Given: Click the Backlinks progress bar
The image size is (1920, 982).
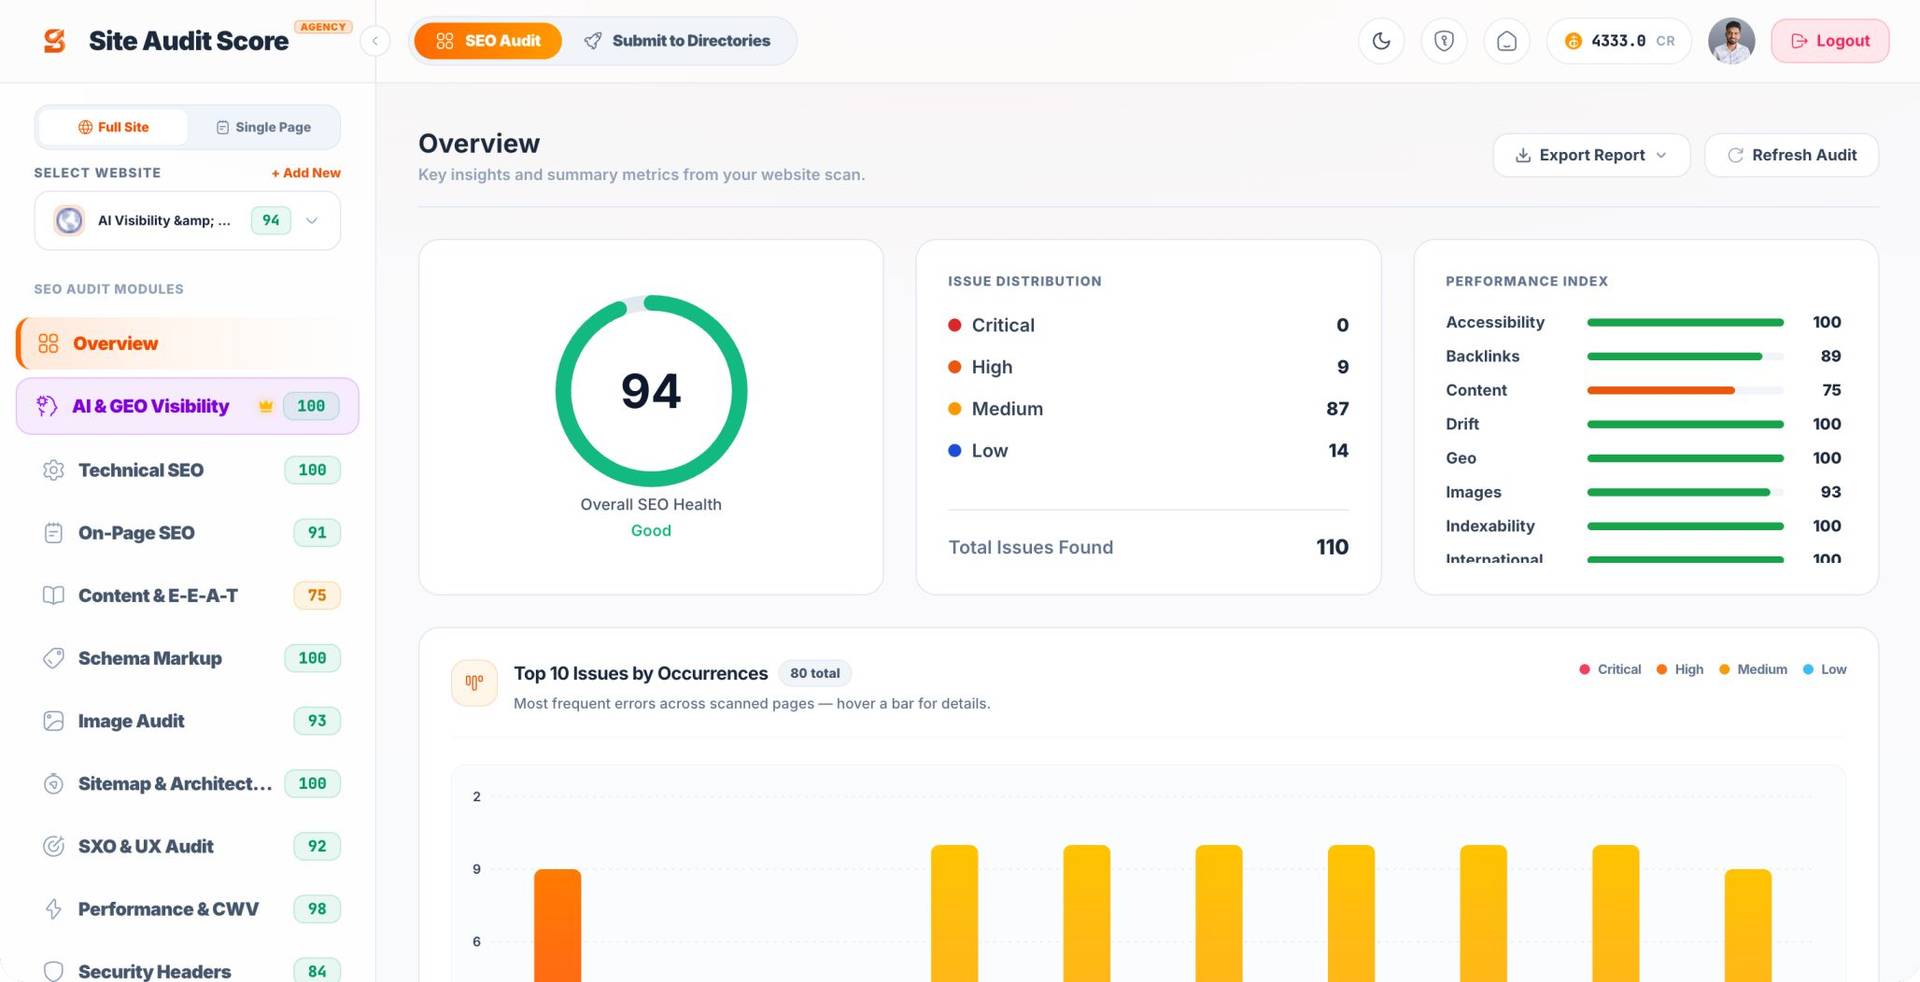Looking at the screenshot, I should click(x=1685, y=356).
